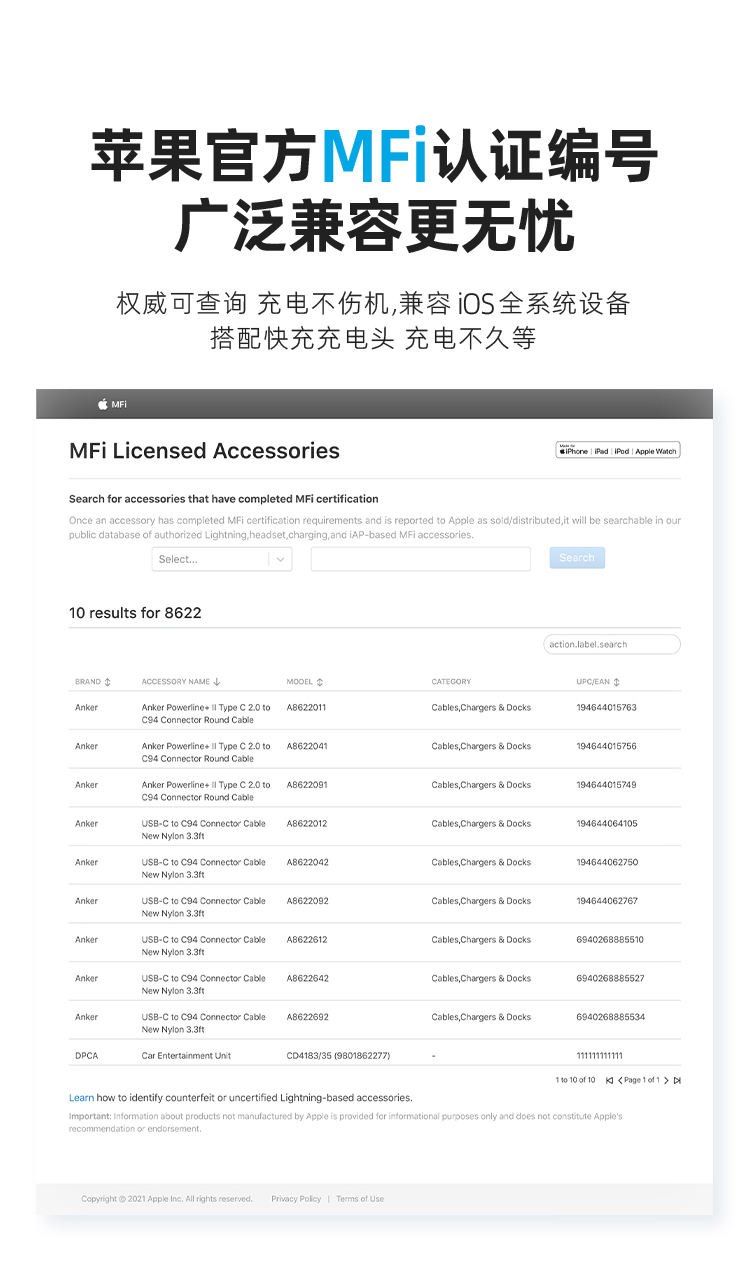Screen dimensions: 750x1262
Task: Open the Learn counterfeit accessories link
Action: (x=81, y=1098)
